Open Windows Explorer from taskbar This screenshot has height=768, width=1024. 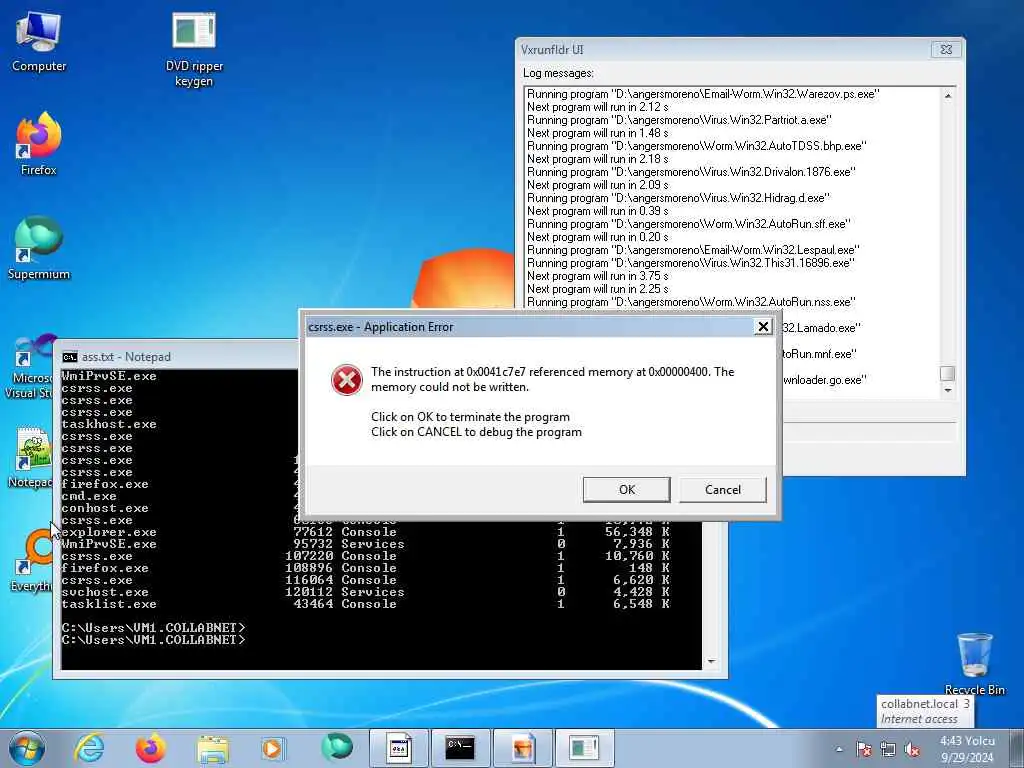point(212,748)
